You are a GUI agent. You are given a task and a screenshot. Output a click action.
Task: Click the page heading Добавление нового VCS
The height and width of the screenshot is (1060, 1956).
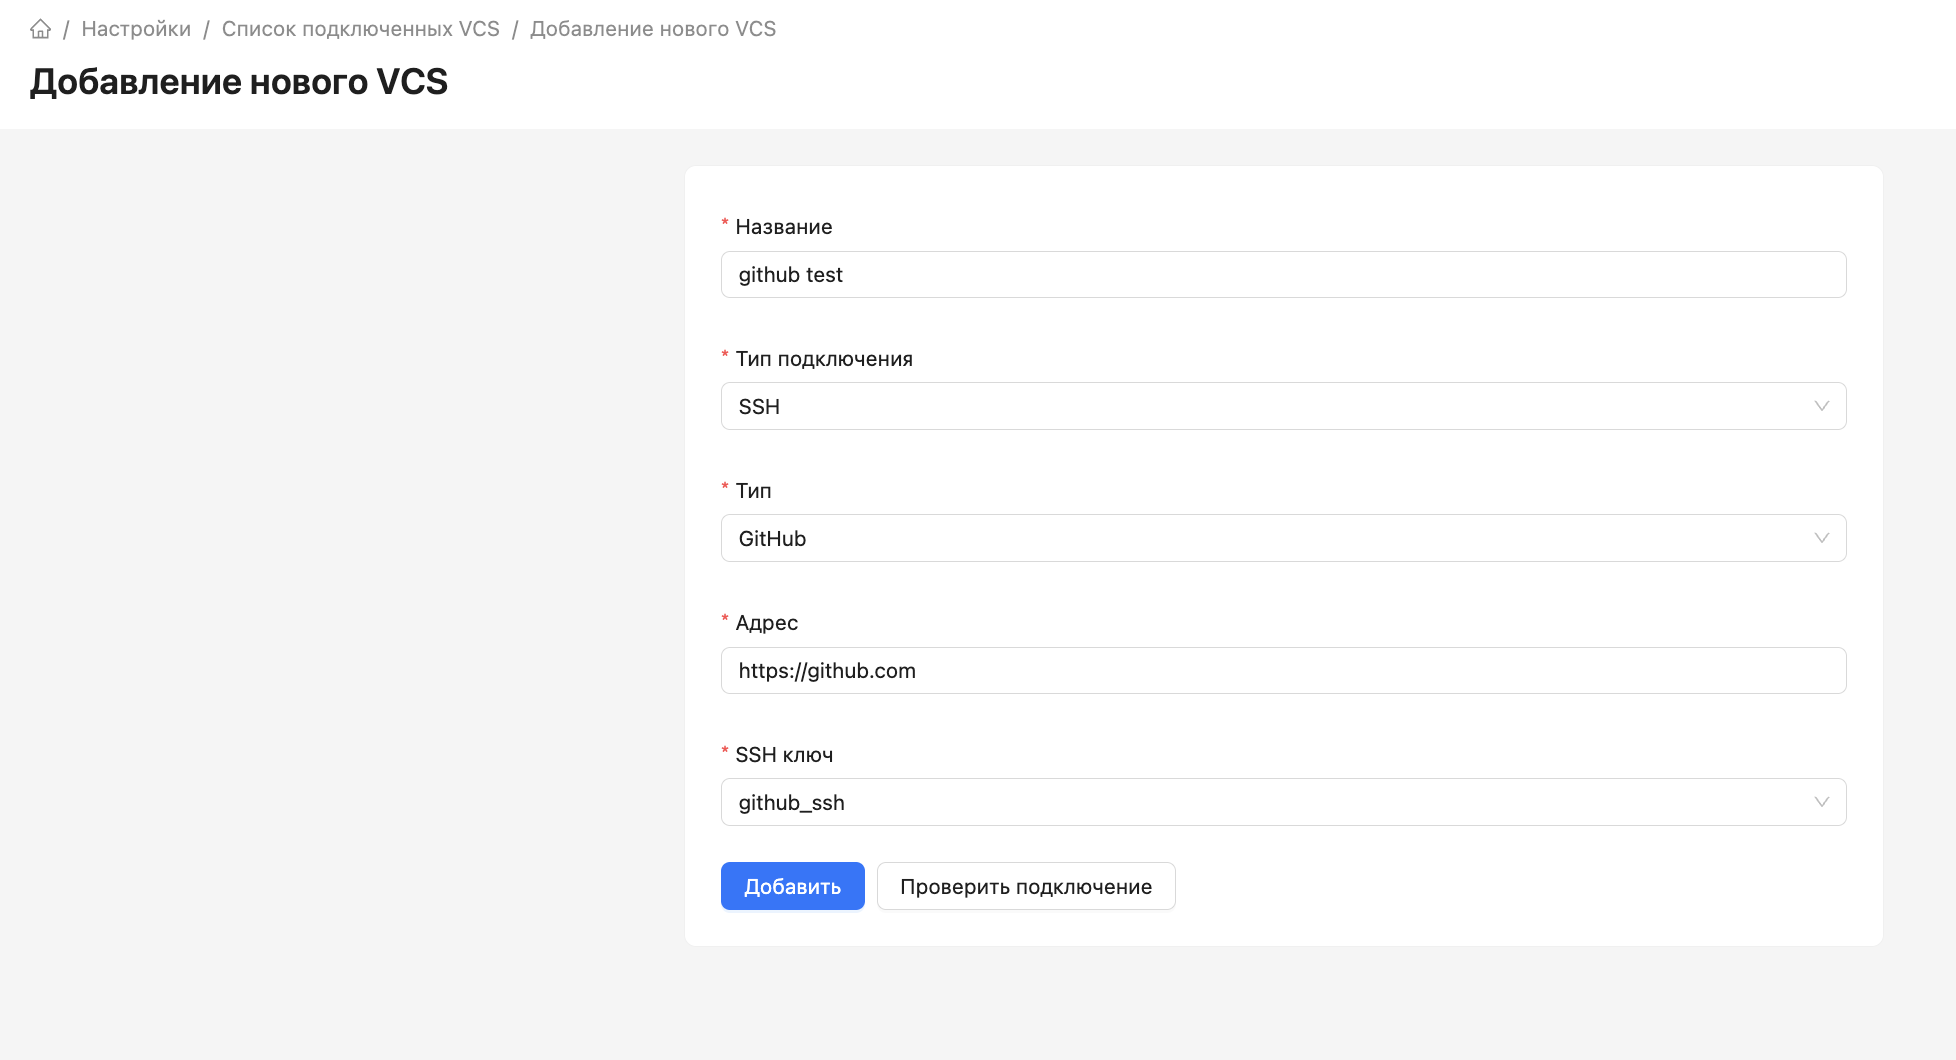[239, 82]
